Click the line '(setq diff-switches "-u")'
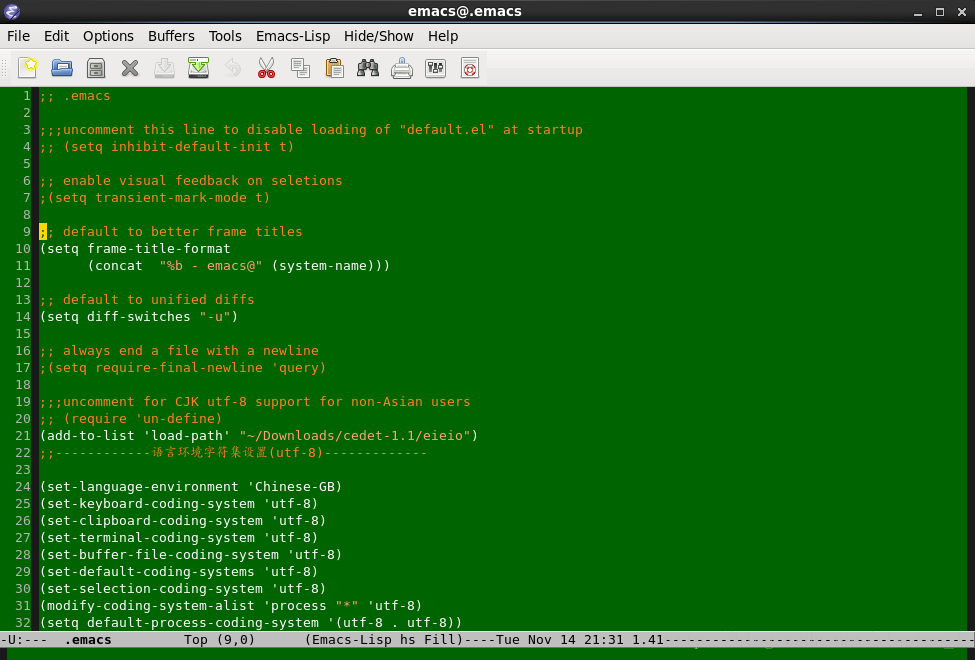975x660 pixels. click(139, 317)
